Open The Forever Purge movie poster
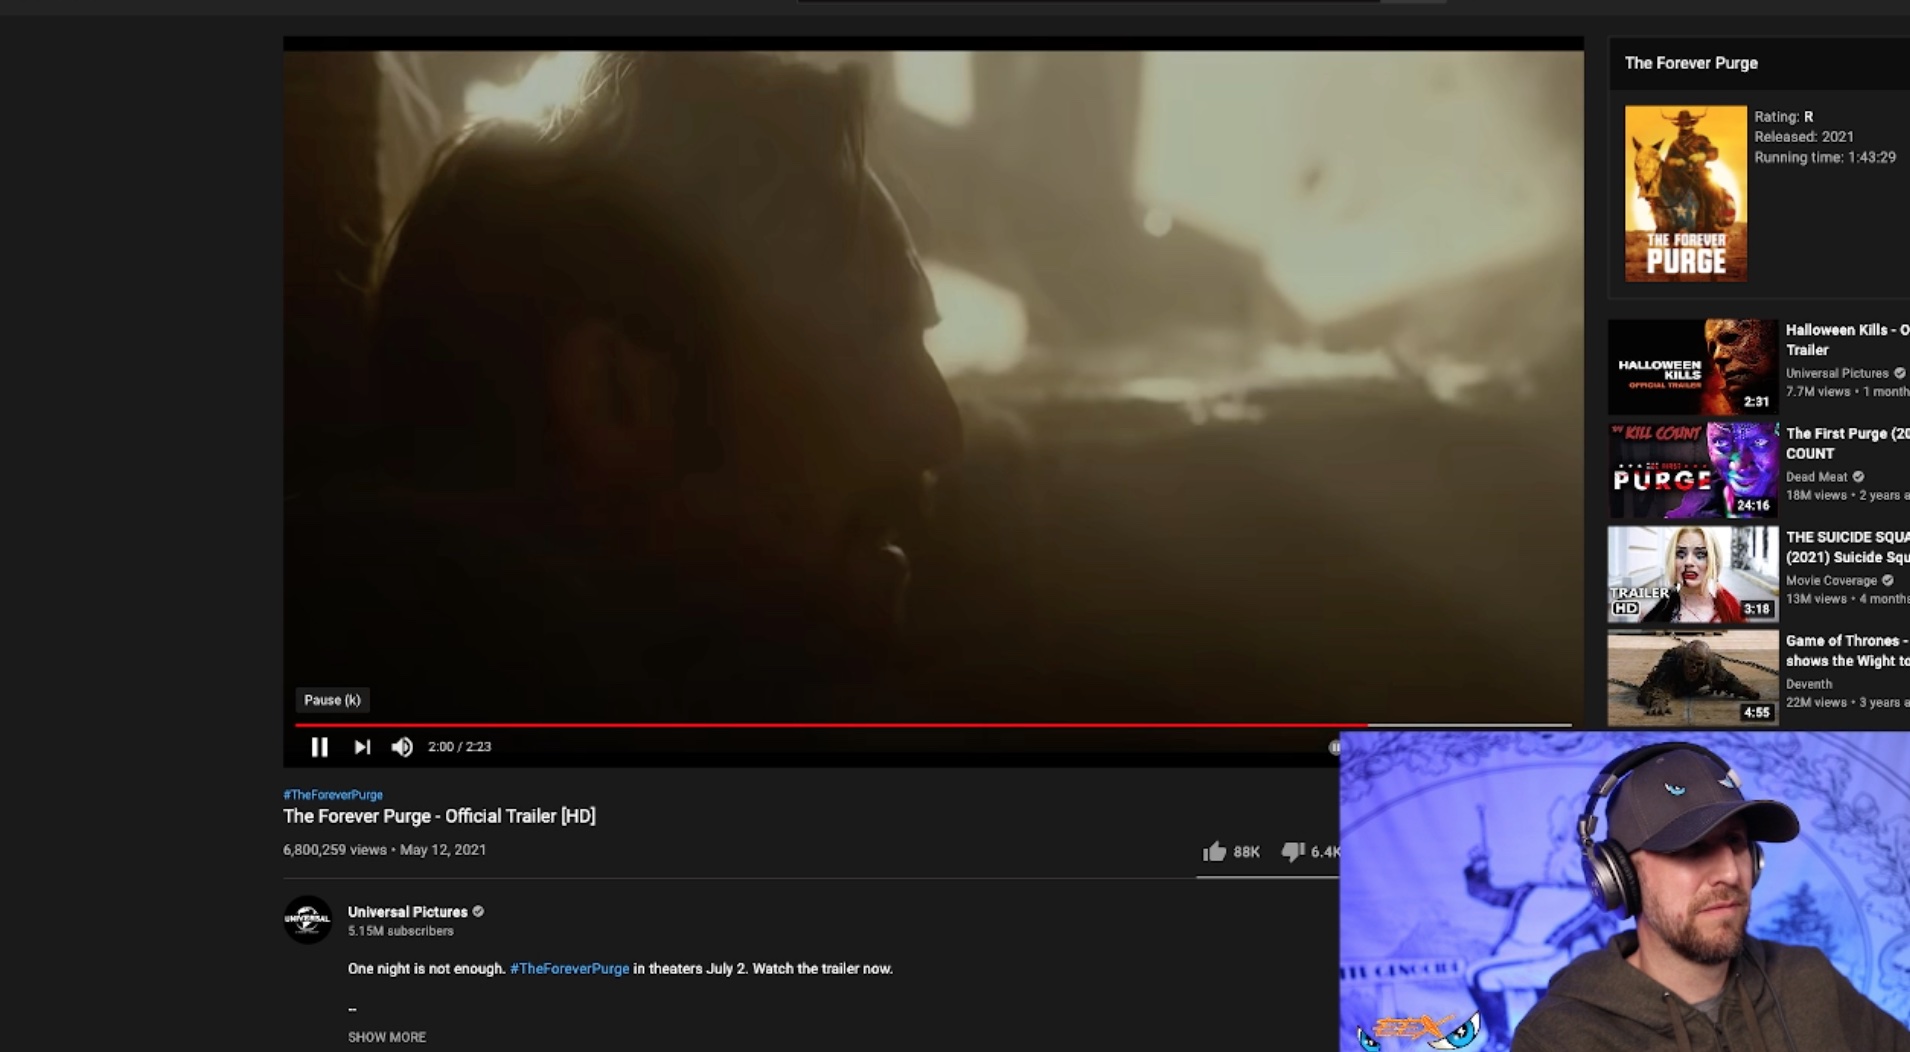Viewport: 1910px width, 1052px height. [x=1685, y=193]
